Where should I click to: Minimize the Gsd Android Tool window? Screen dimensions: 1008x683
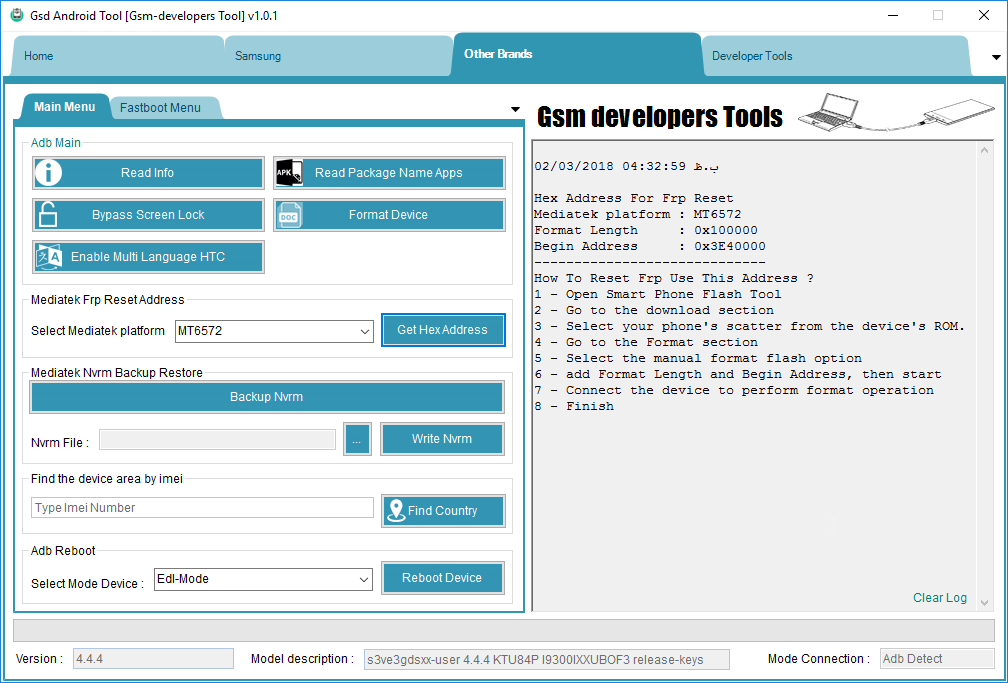[x=893, y=15]
